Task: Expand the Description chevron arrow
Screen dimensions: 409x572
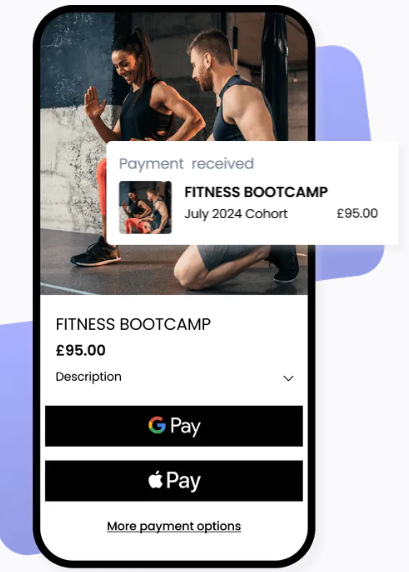Action: click(288, 378)
